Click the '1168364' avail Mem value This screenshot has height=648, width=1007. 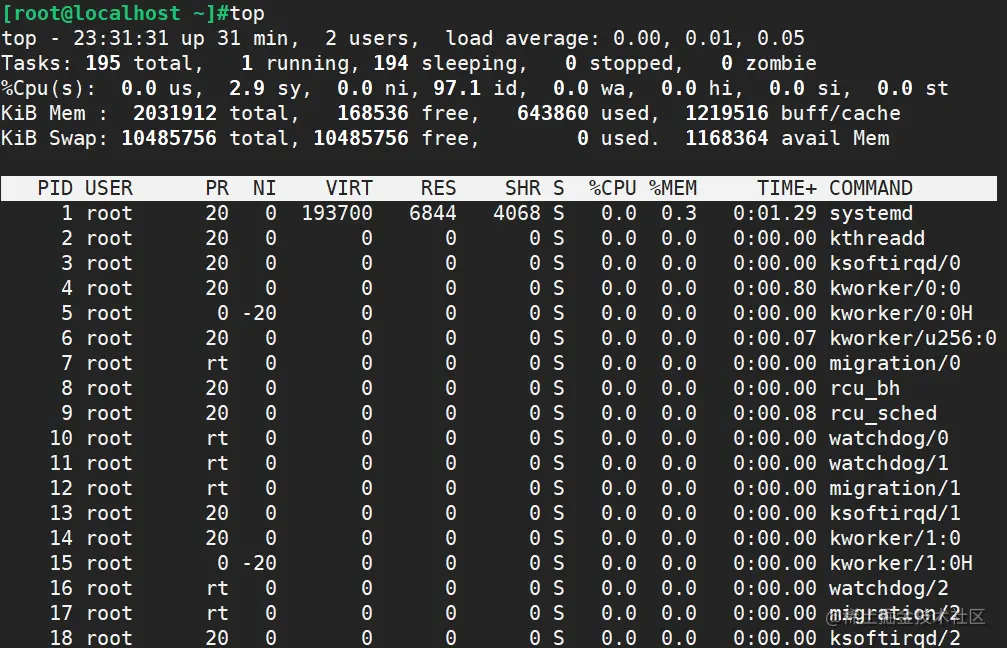point(726,139)
